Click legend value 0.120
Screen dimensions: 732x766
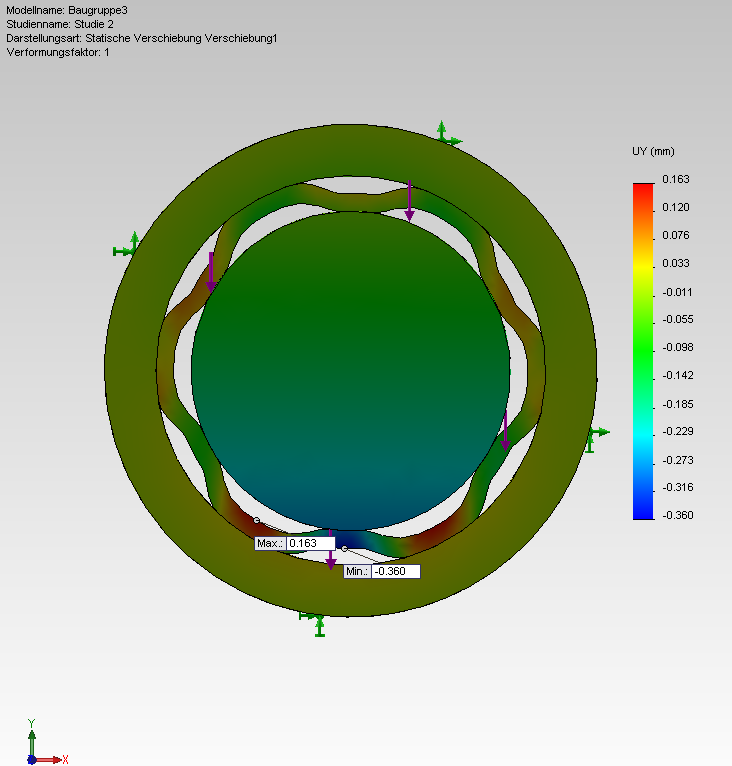tap(676, 207)
